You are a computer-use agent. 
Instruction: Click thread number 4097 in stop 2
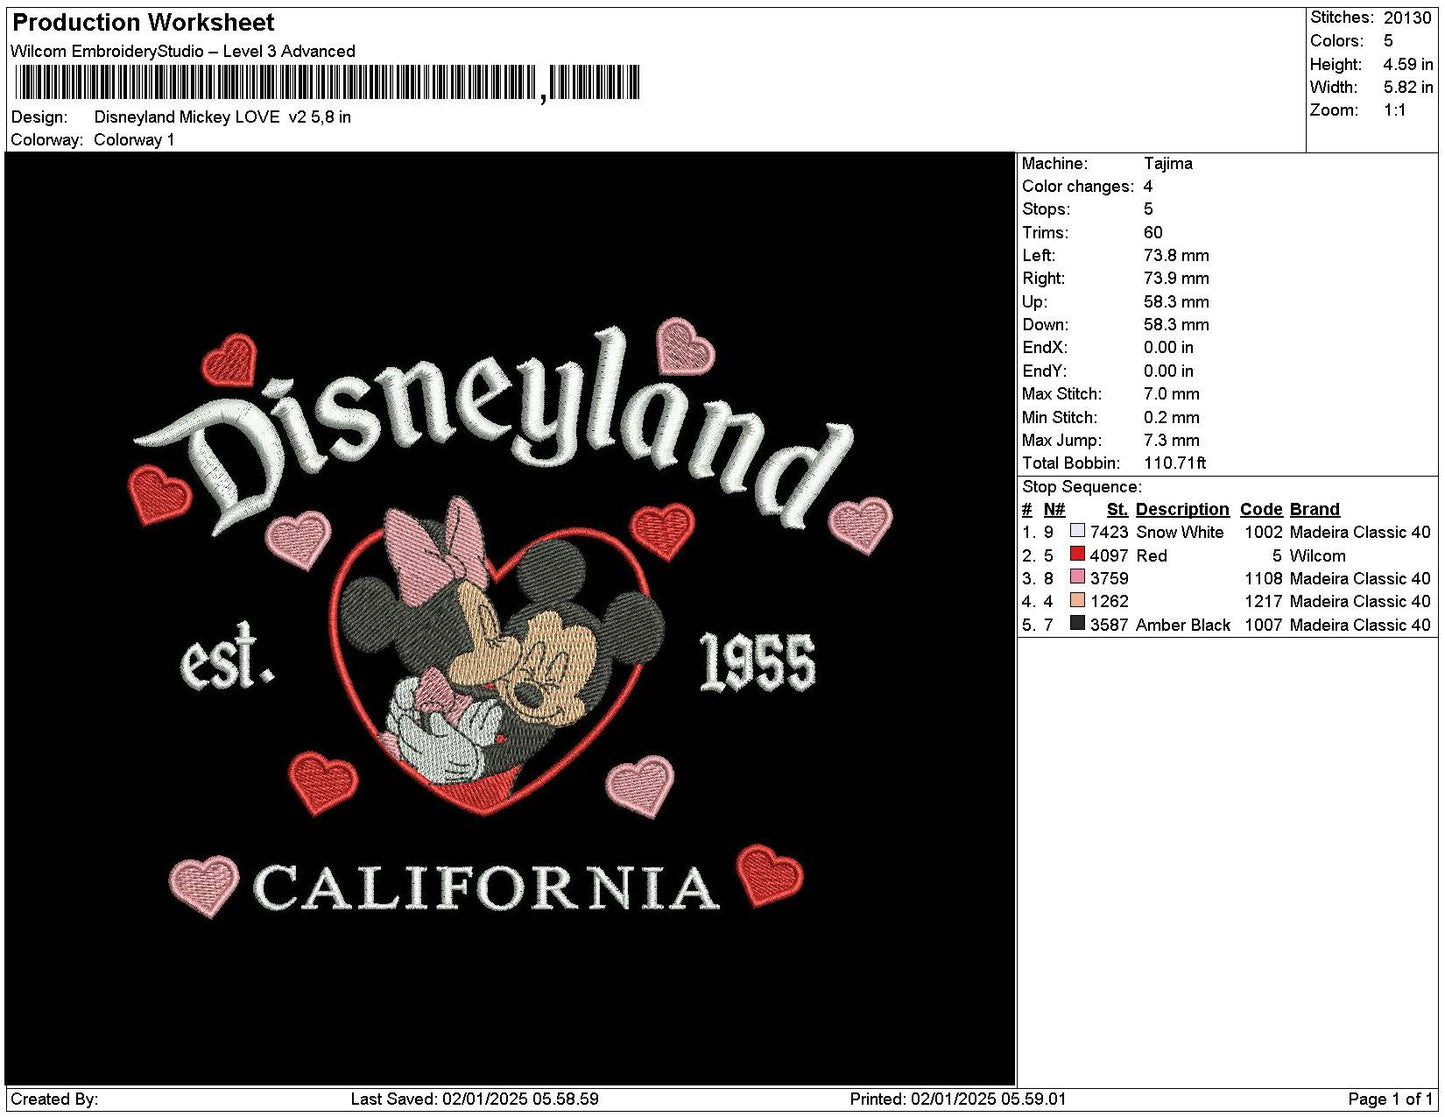pyautogui.click(x=1109, y=555)
